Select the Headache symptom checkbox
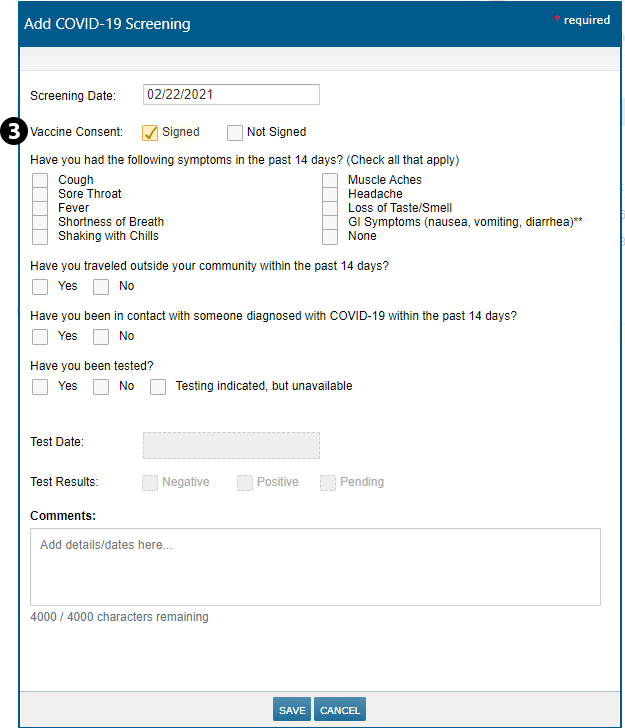Viewport: 625px width, 728px height. click(330, 195)
